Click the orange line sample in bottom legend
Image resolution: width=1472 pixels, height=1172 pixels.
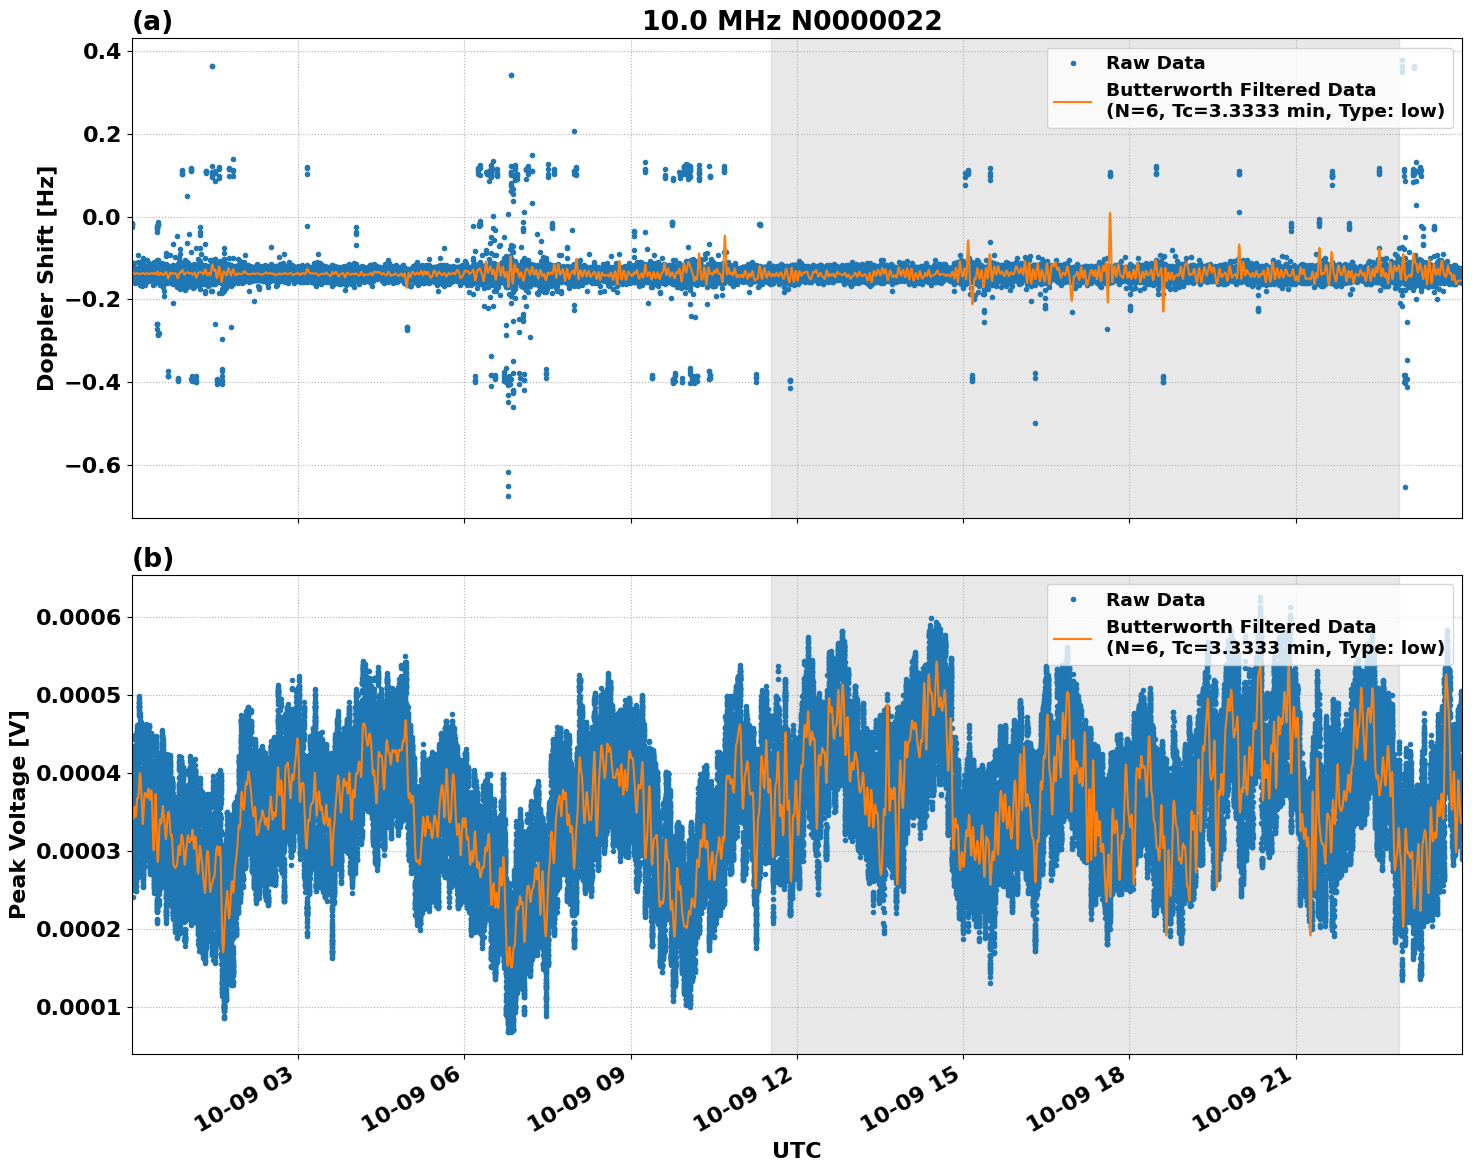click(1073, 638)
